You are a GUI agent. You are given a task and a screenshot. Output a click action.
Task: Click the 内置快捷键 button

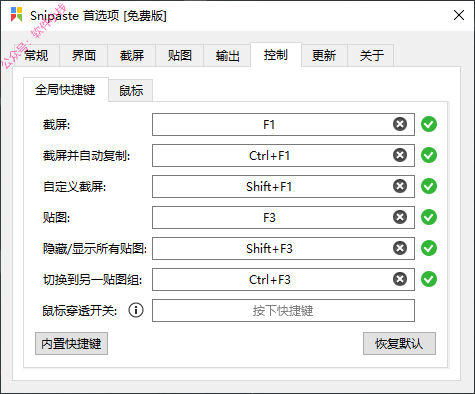click(71, 344)
